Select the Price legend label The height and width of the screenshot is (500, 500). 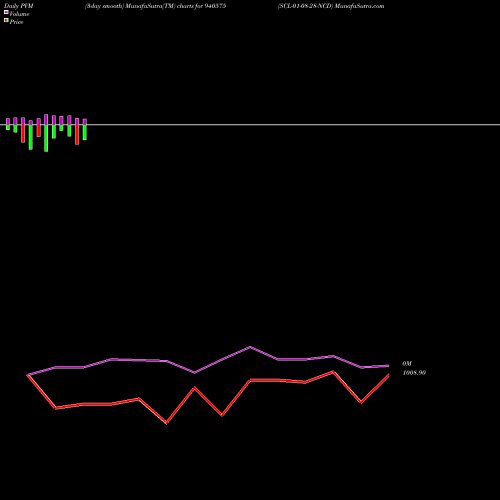tap(16, 22)
